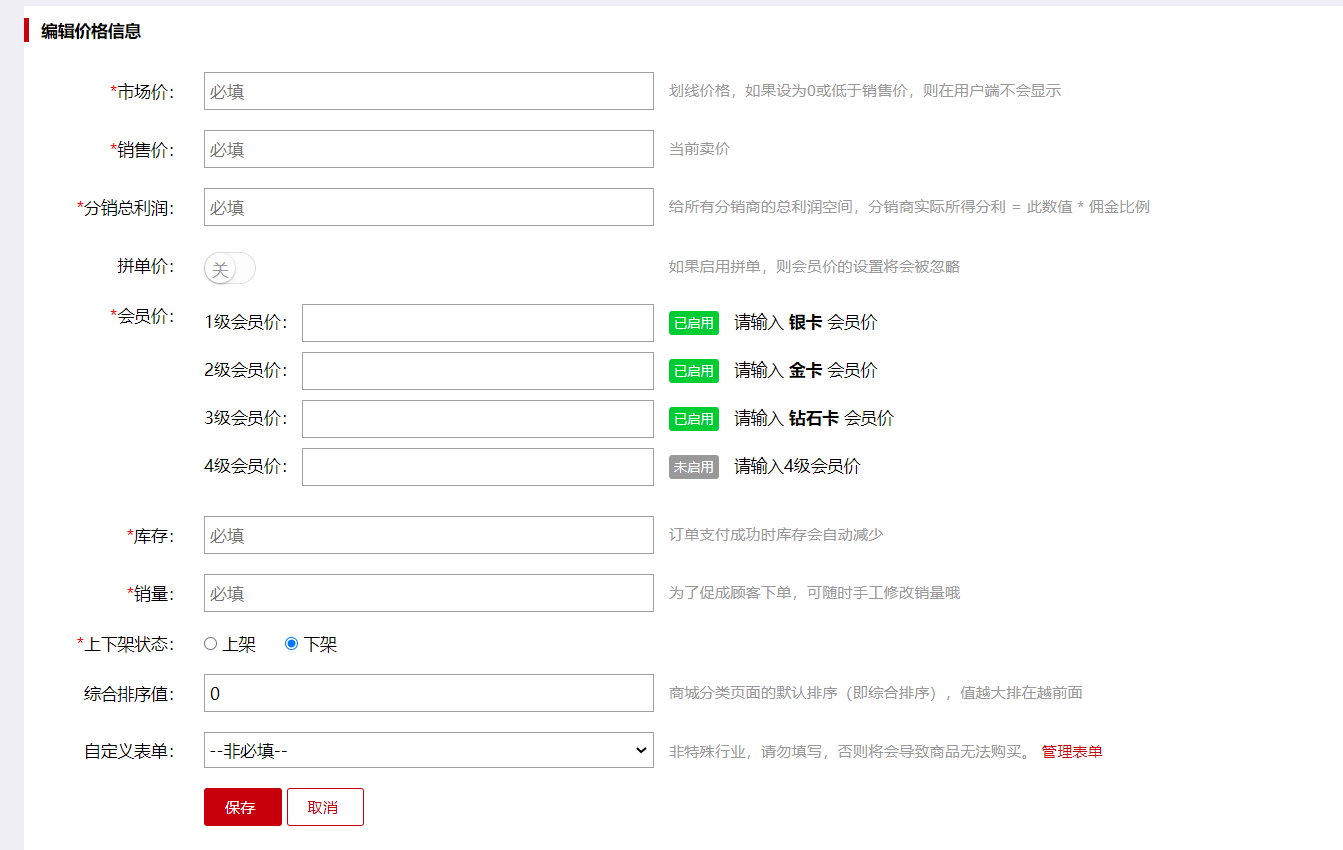Focus the 销售价 input field
The image size is (1343, 850).
428,149
